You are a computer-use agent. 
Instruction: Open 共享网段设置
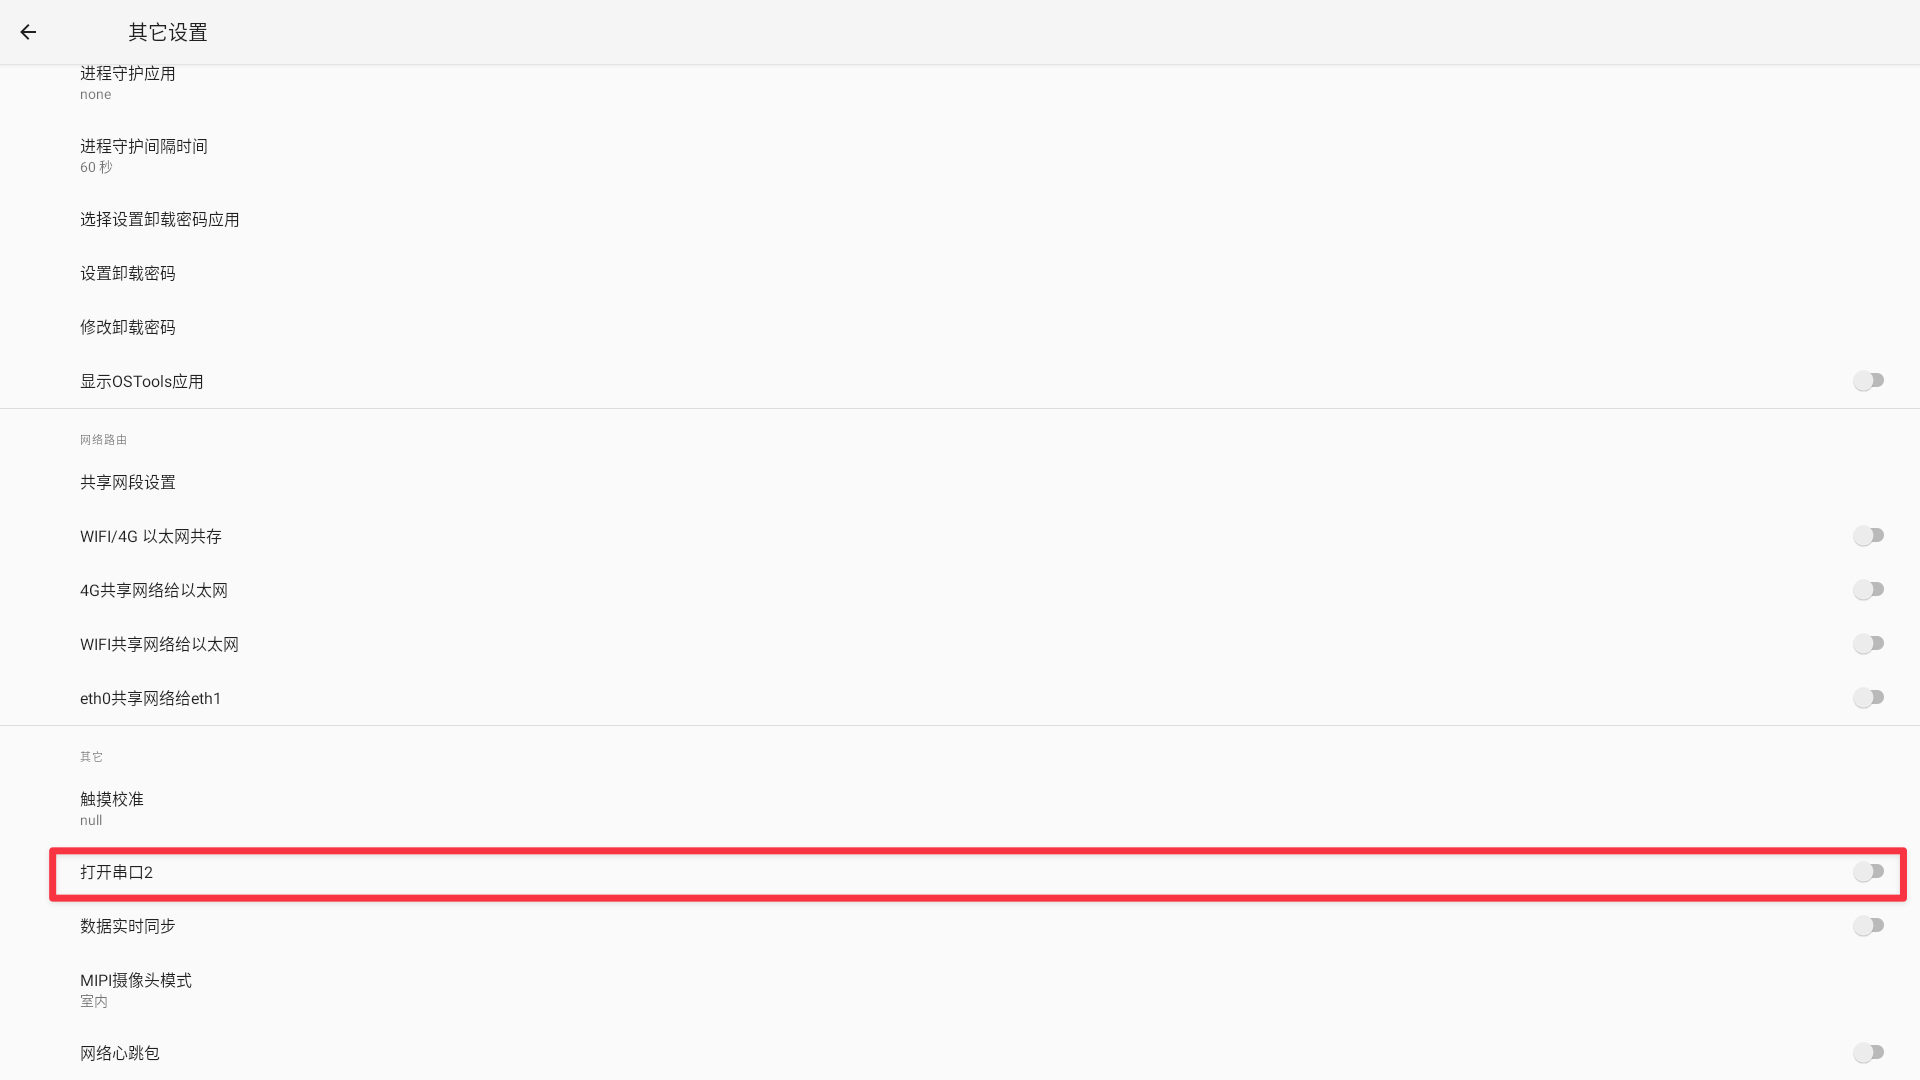[128, 483]
